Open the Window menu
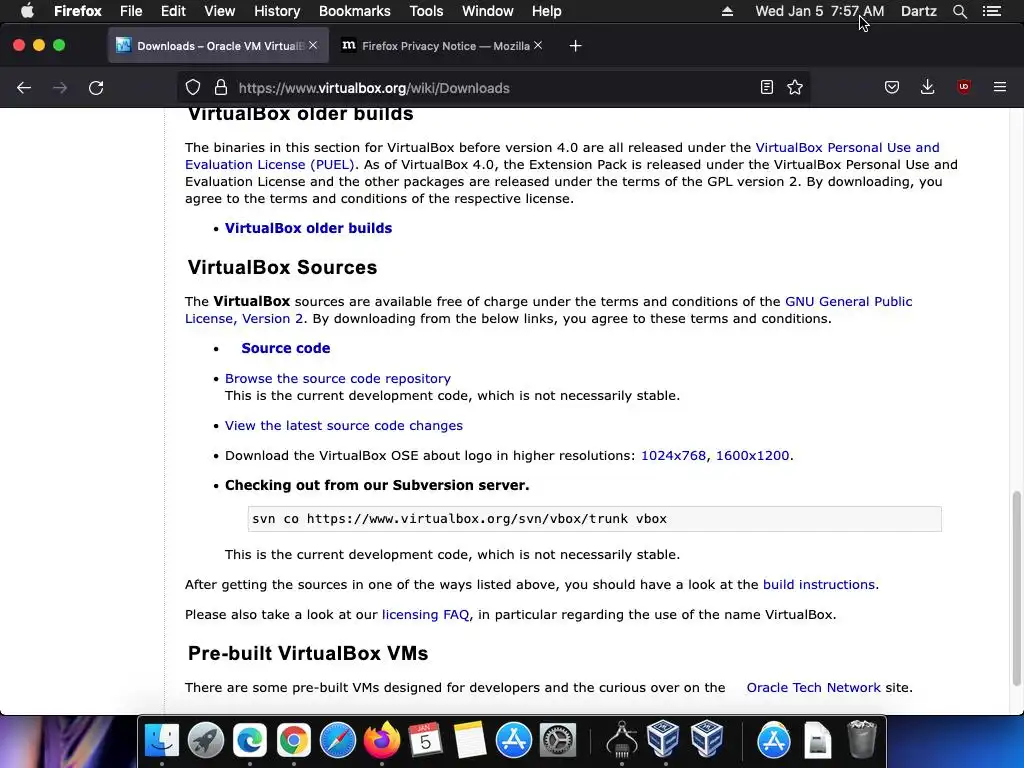 pyautogui.click(x=488, y=11)
